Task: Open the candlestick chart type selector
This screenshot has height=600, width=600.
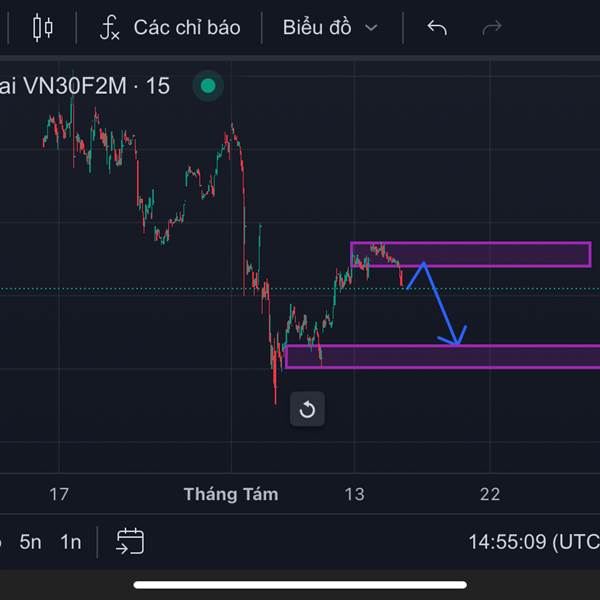Action: (x=42, y=28)
